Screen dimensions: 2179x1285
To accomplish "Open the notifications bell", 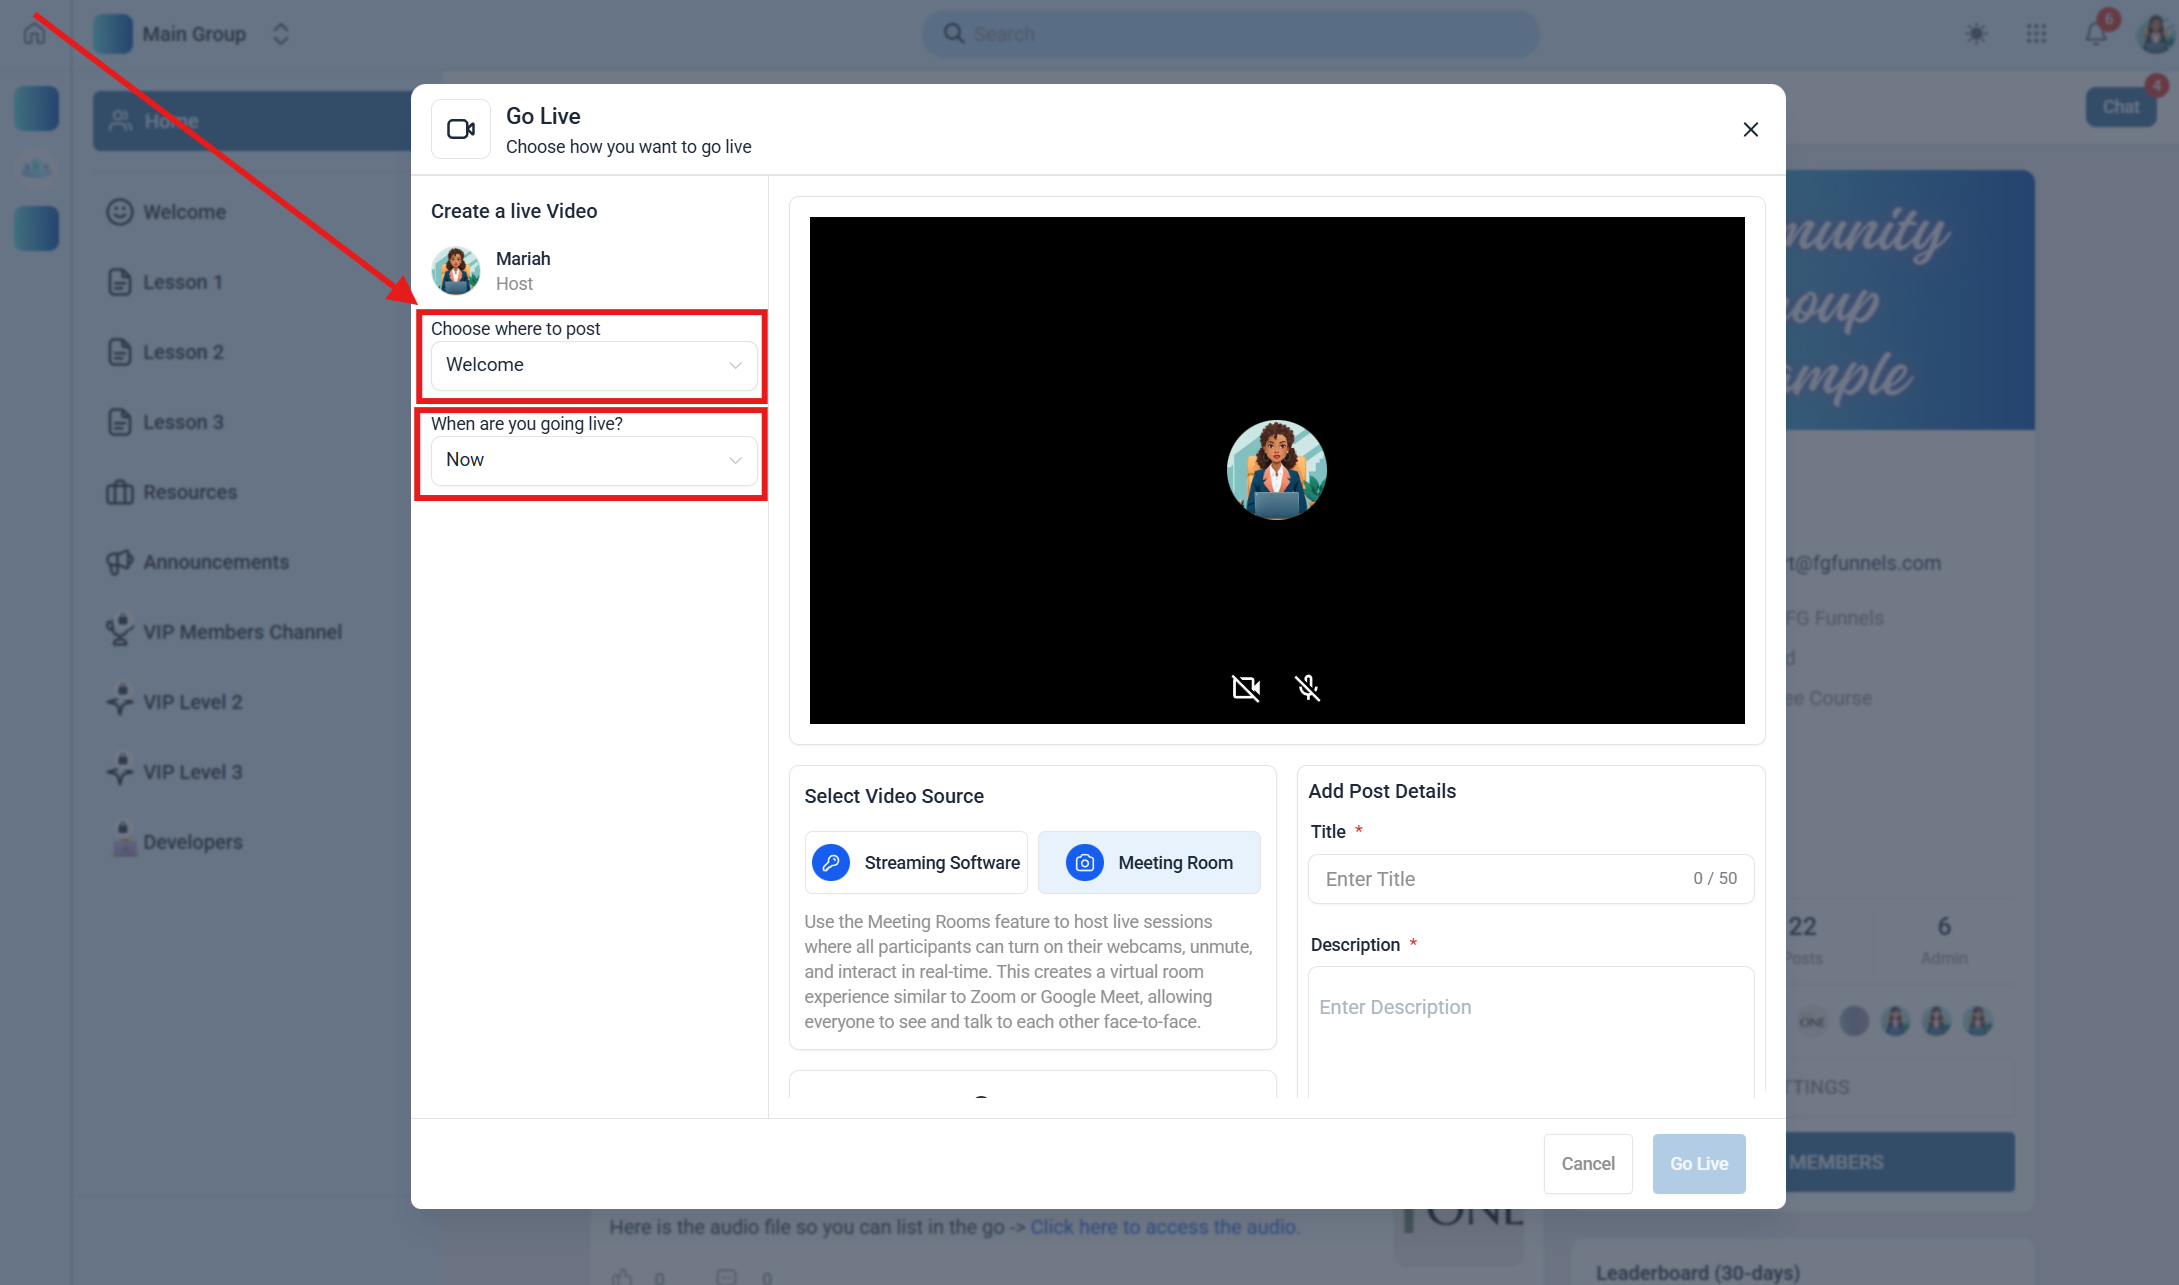I will pyautogui.click(x=2095, y=34).
